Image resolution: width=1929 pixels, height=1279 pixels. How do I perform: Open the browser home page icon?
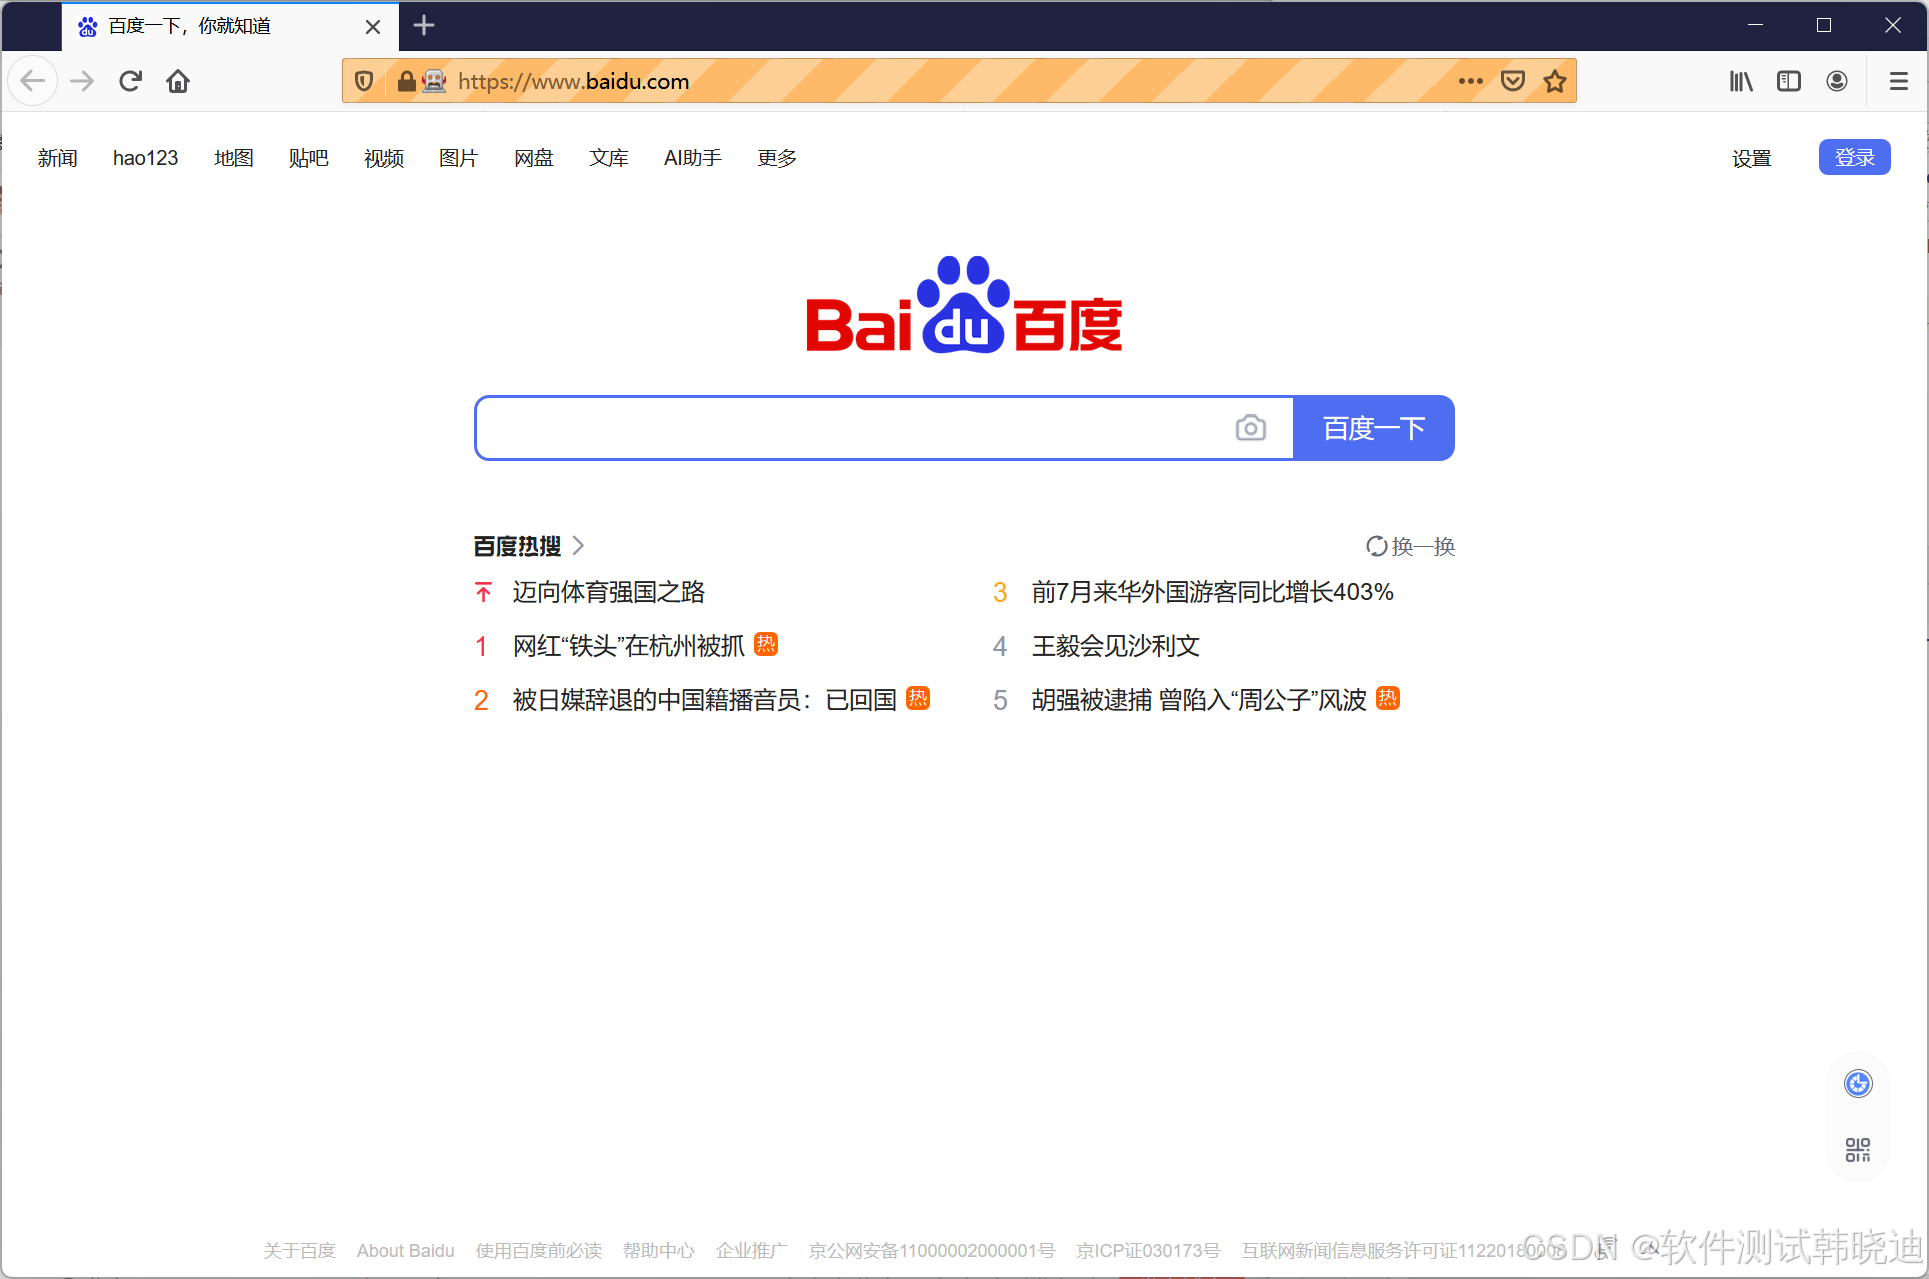click(178, 81)
